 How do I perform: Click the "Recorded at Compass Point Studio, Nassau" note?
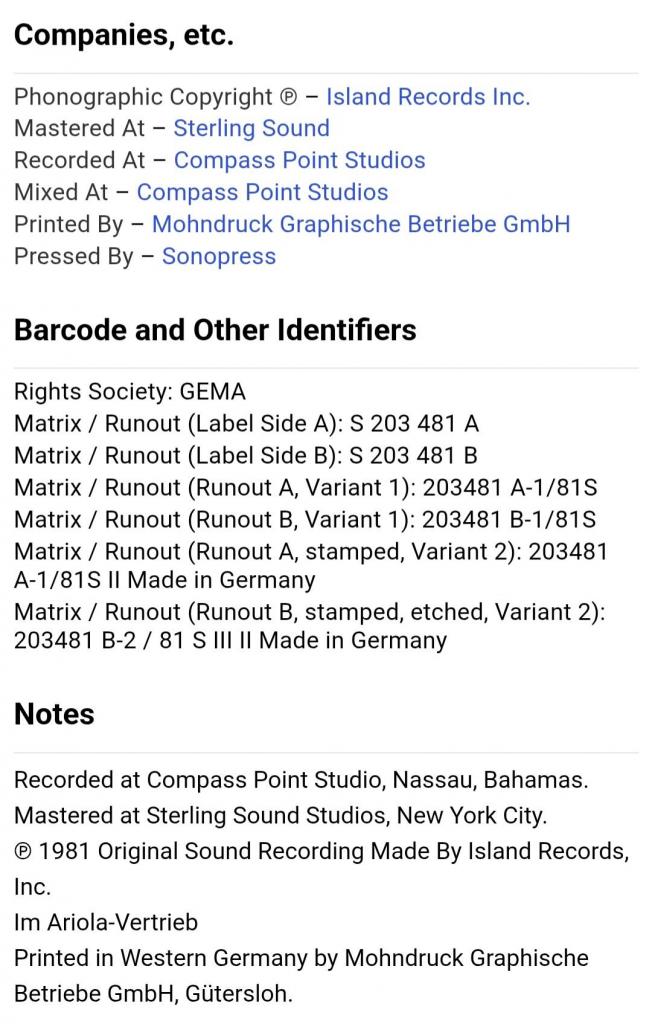(x=301, y=780)
